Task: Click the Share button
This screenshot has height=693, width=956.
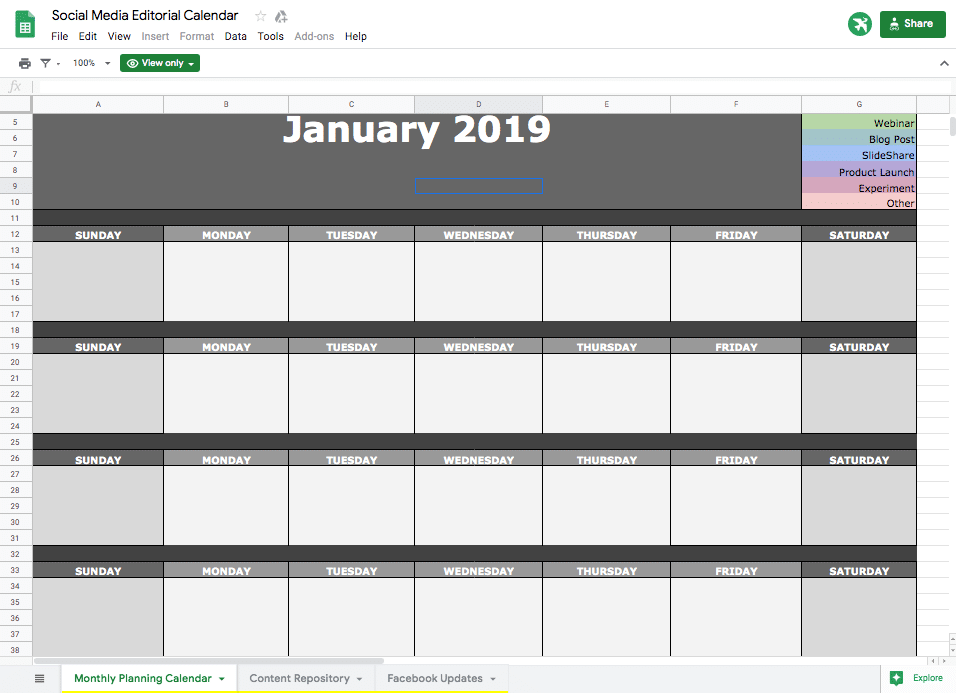Action: (912, 24)
